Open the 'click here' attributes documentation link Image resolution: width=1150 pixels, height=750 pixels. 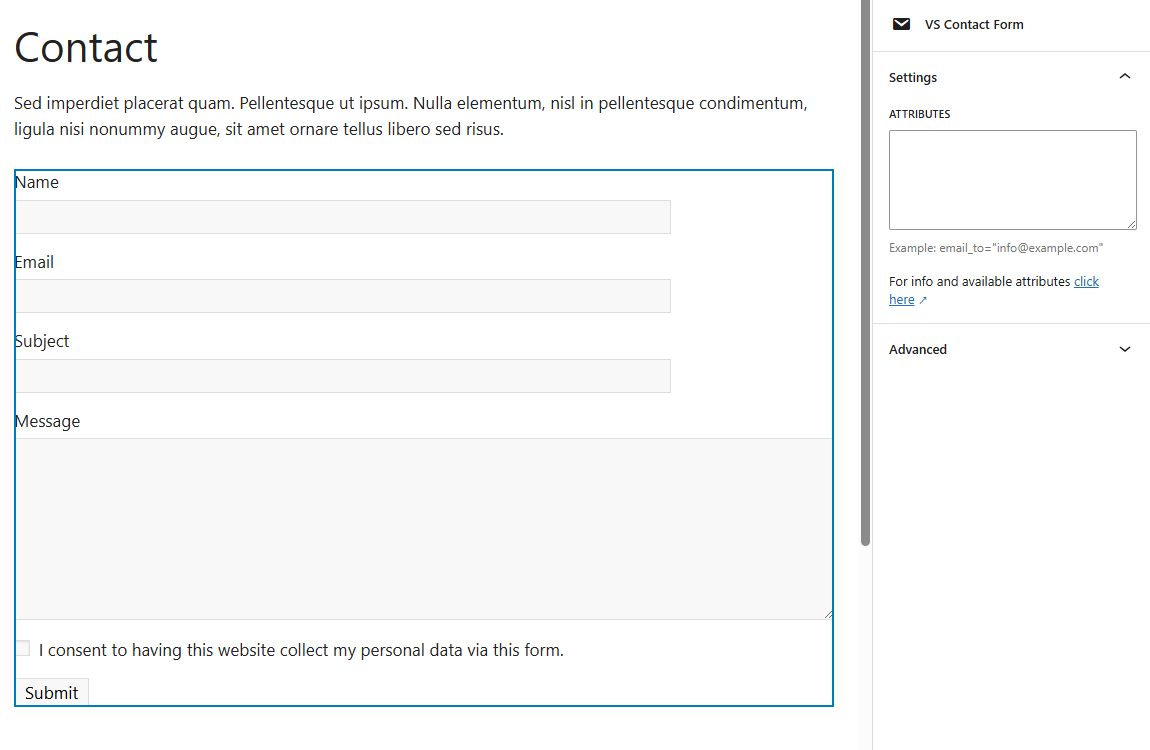point(1086,281)
